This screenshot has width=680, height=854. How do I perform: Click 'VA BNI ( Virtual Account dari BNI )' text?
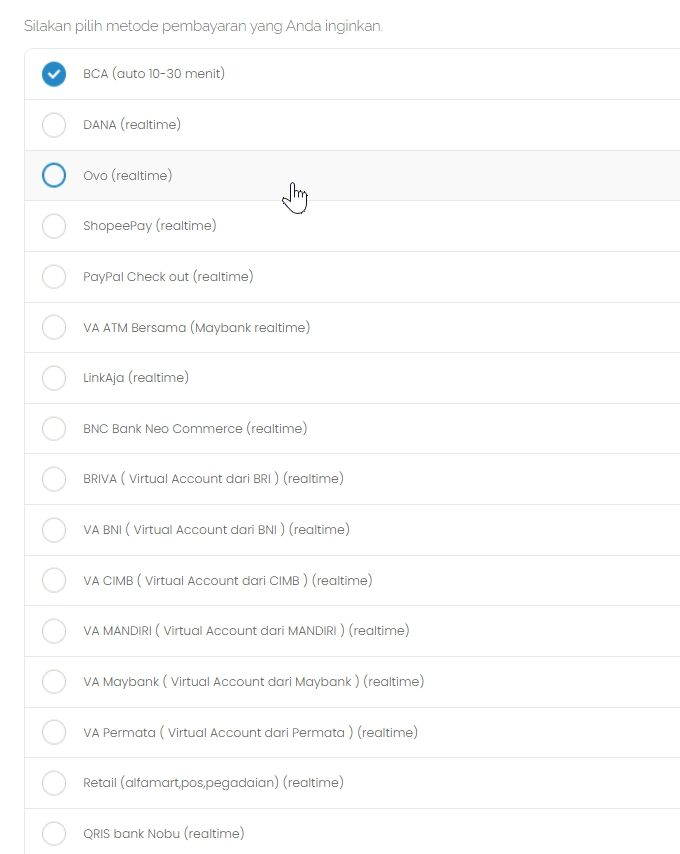184,529
